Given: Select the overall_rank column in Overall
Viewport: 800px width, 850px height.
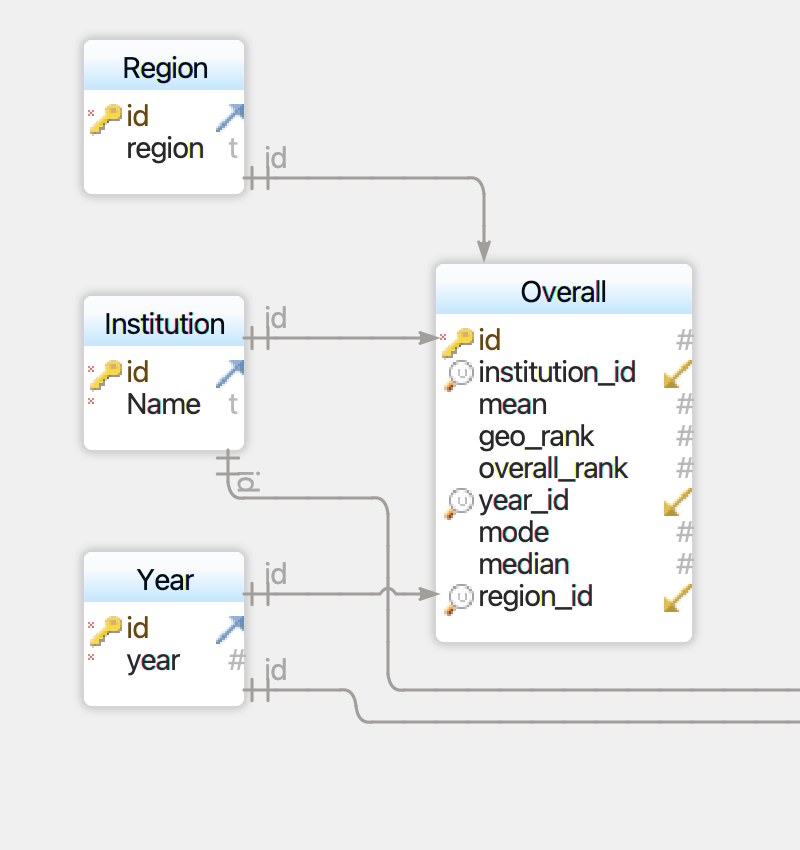Looking at the screenshot, I should pos(553,468).
